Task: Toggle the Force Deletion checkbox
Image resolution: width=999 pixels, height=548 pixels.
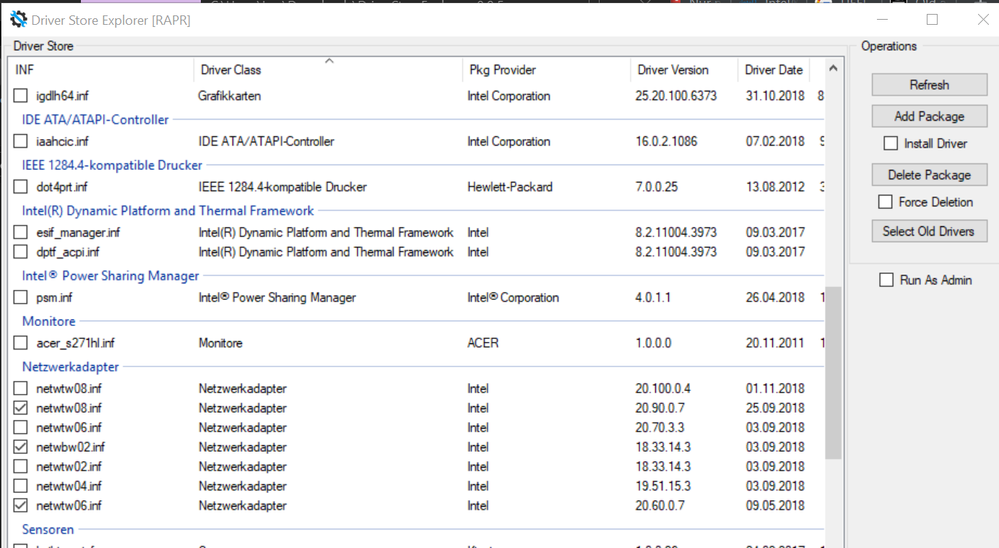Action: click(x=885, y=202)
